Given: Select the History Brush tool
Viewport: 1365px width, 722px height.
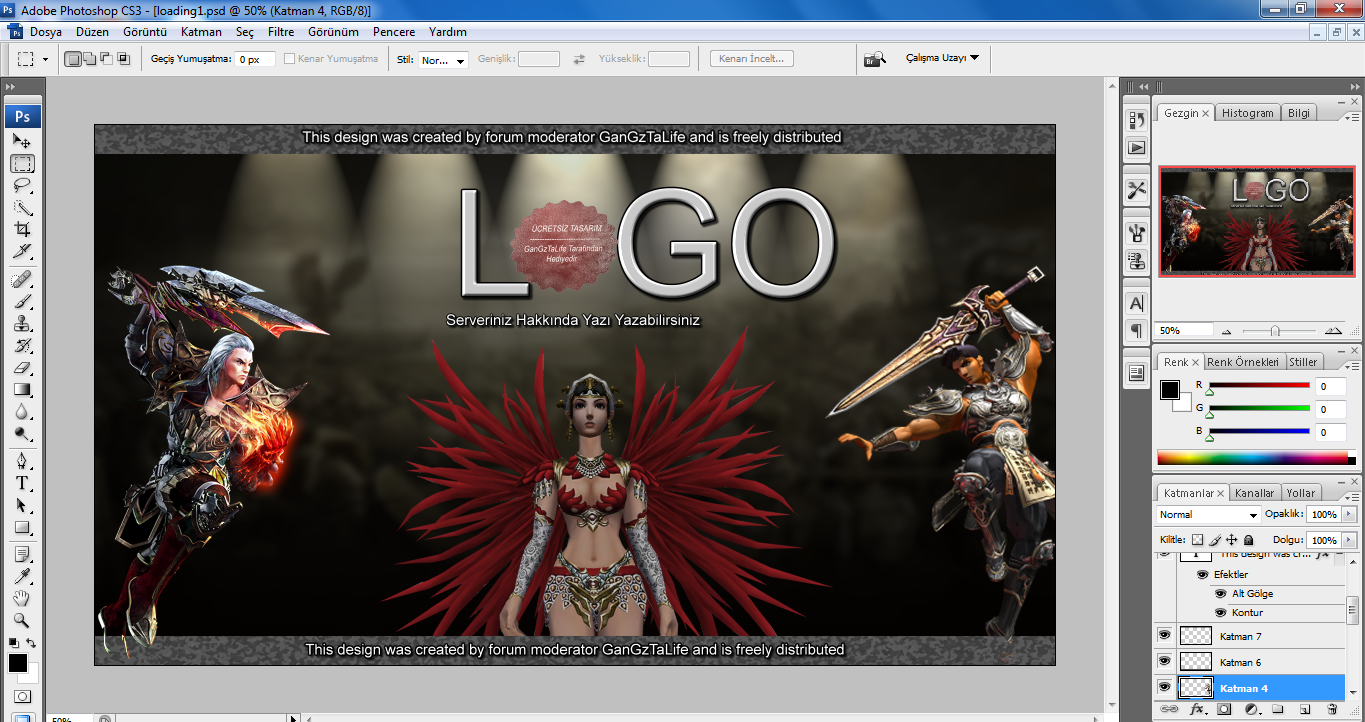Looking at the screenshot, I should (22, 345).
